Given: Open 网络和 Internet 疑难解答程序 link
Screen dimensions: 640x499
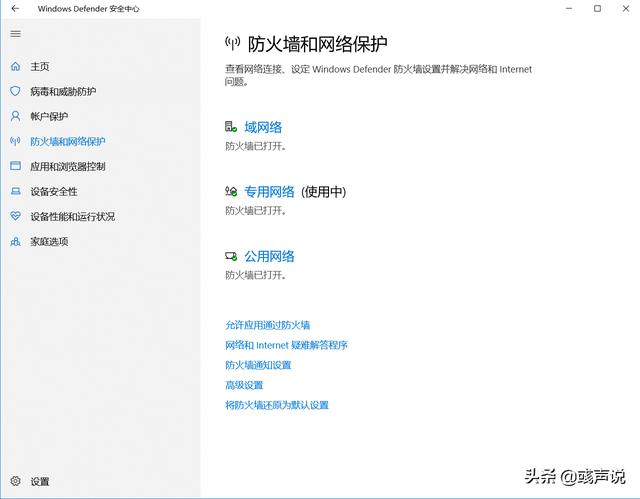Looking at the screenshot, I should coord(287,345).
